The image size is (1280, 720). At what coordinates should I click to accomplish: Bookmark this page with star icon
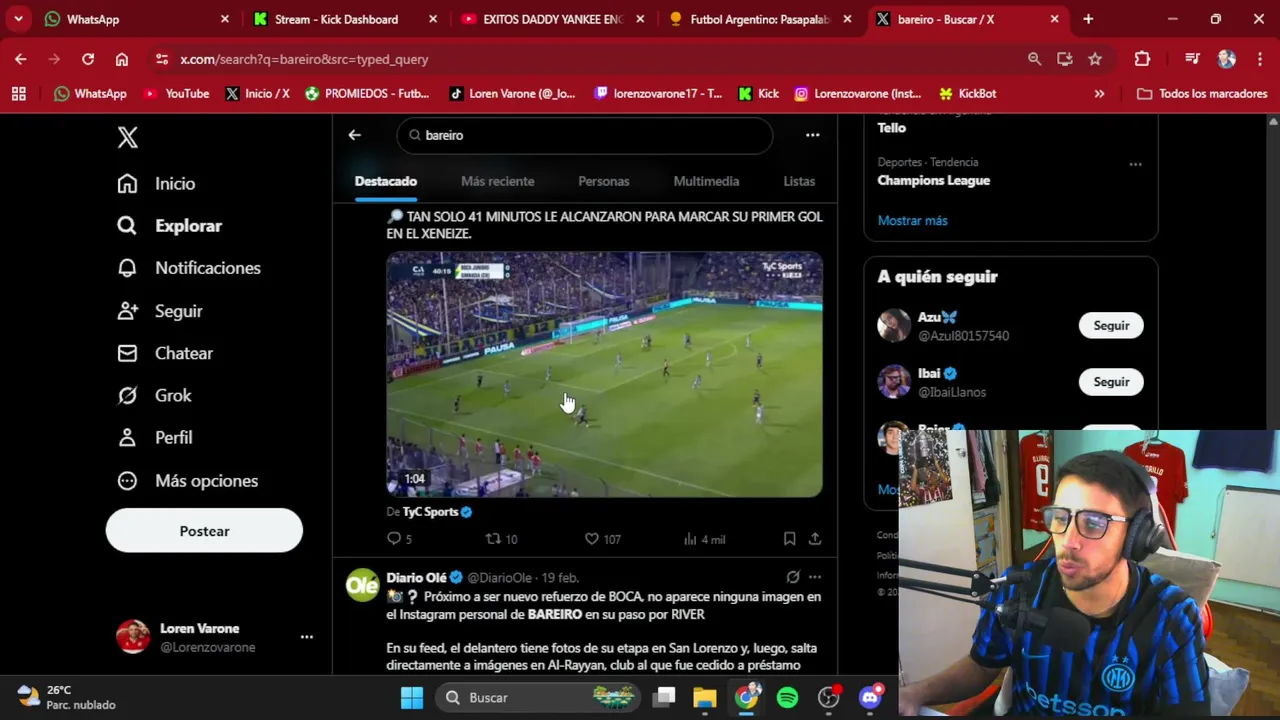pyautogui.click(x=1095, y=59)
